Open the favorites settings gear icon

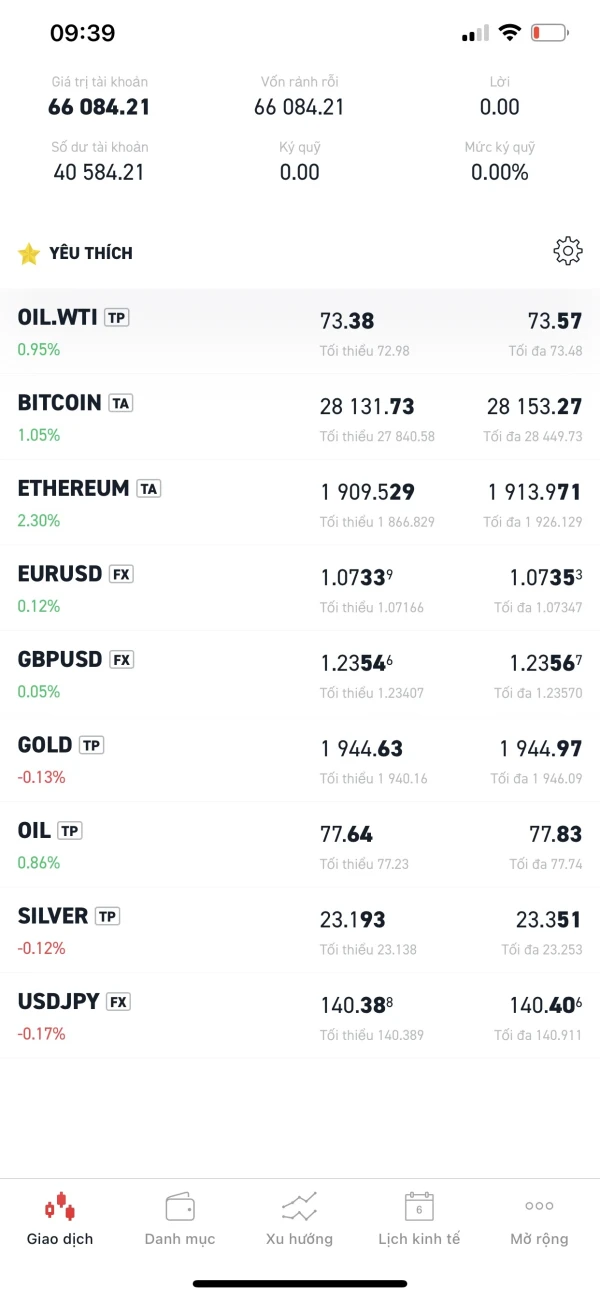pos(567,252)
